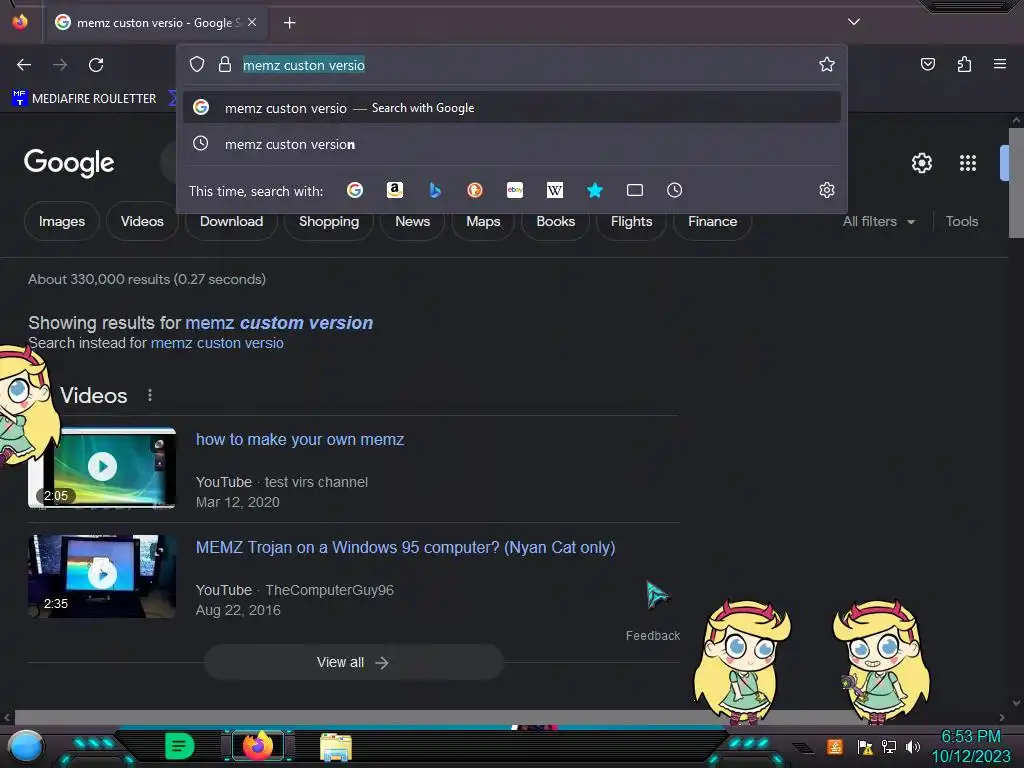Image resolution: width=1024 pixels, height=768 pixels.
Task: Search this time with Wikipedia icon
Action: coord(554,190)
